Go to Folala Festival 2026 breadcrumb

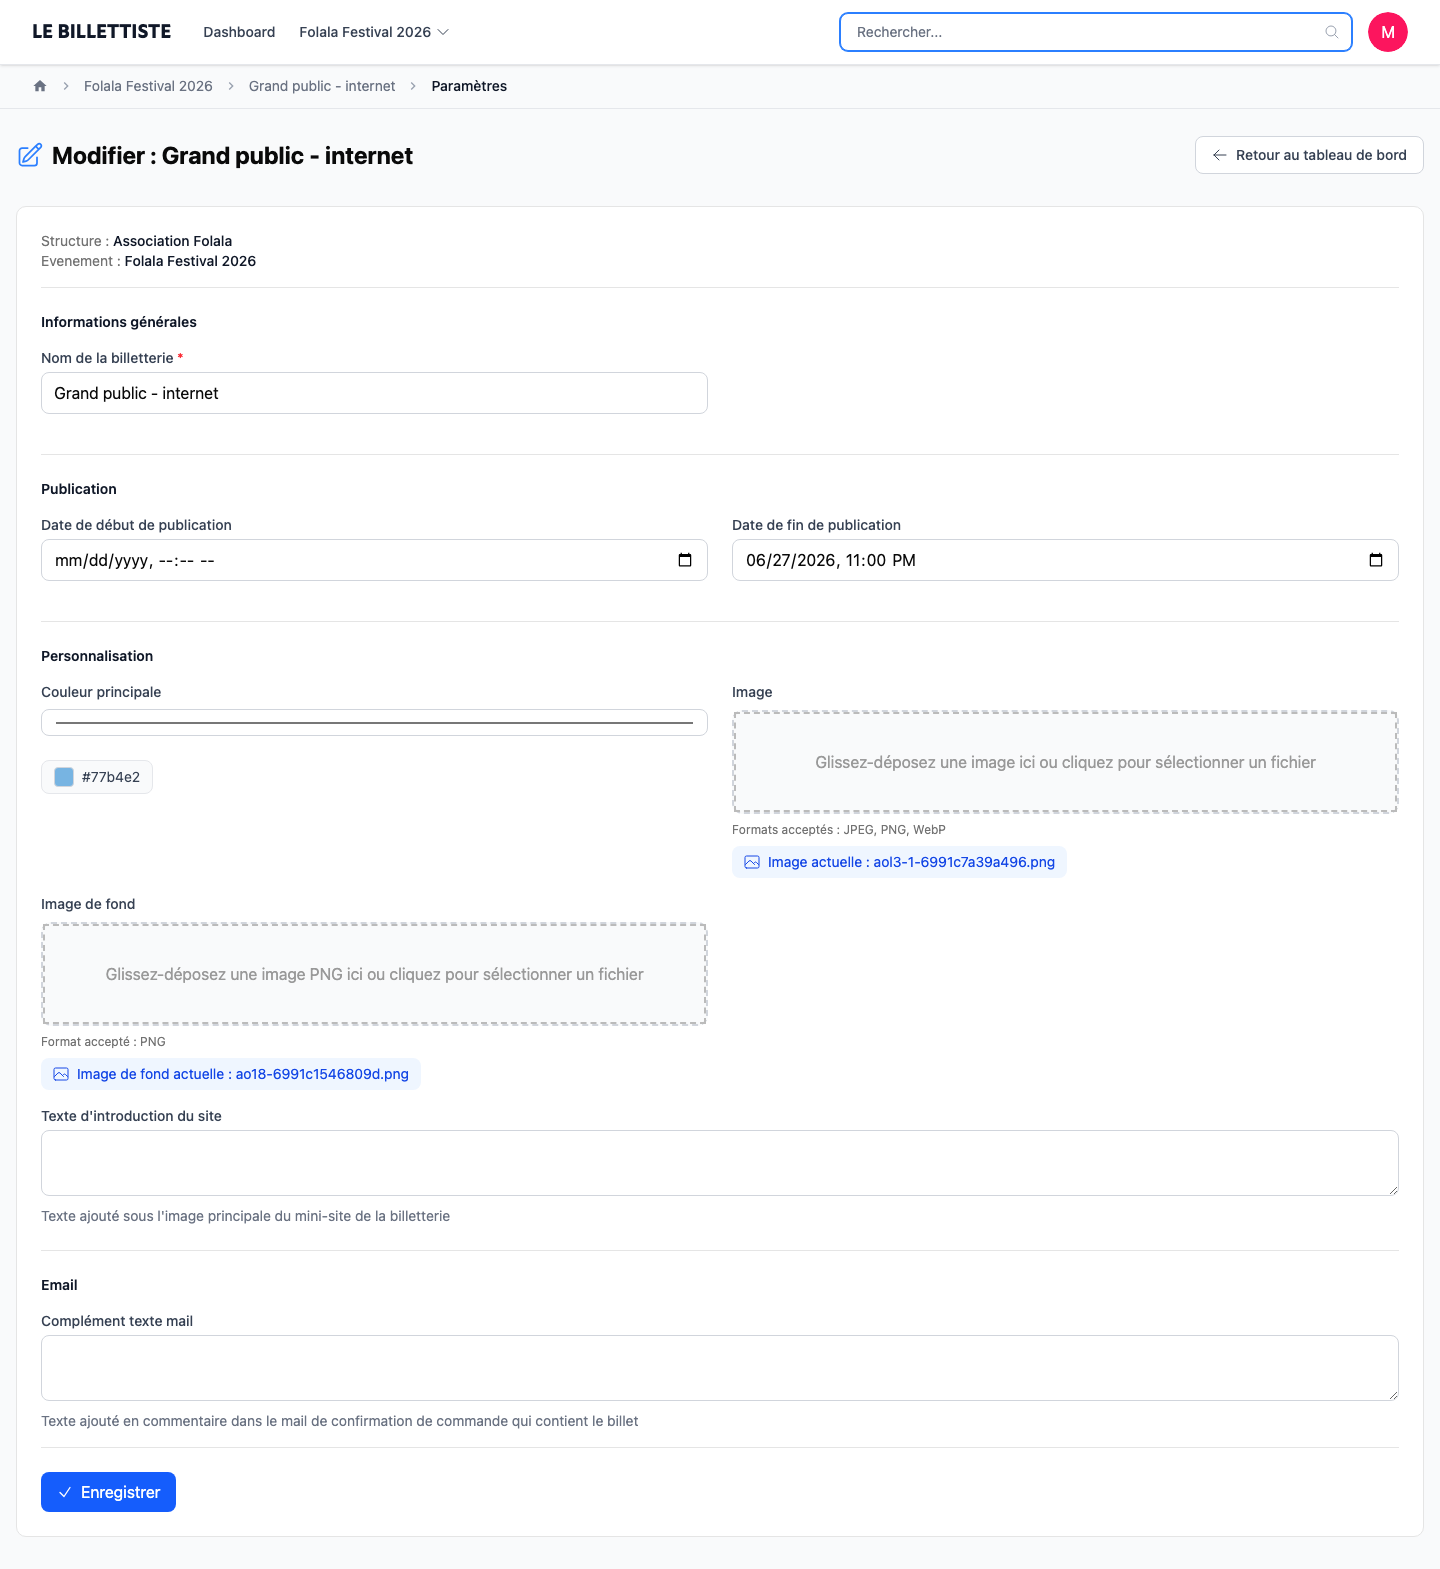(148, 86)
